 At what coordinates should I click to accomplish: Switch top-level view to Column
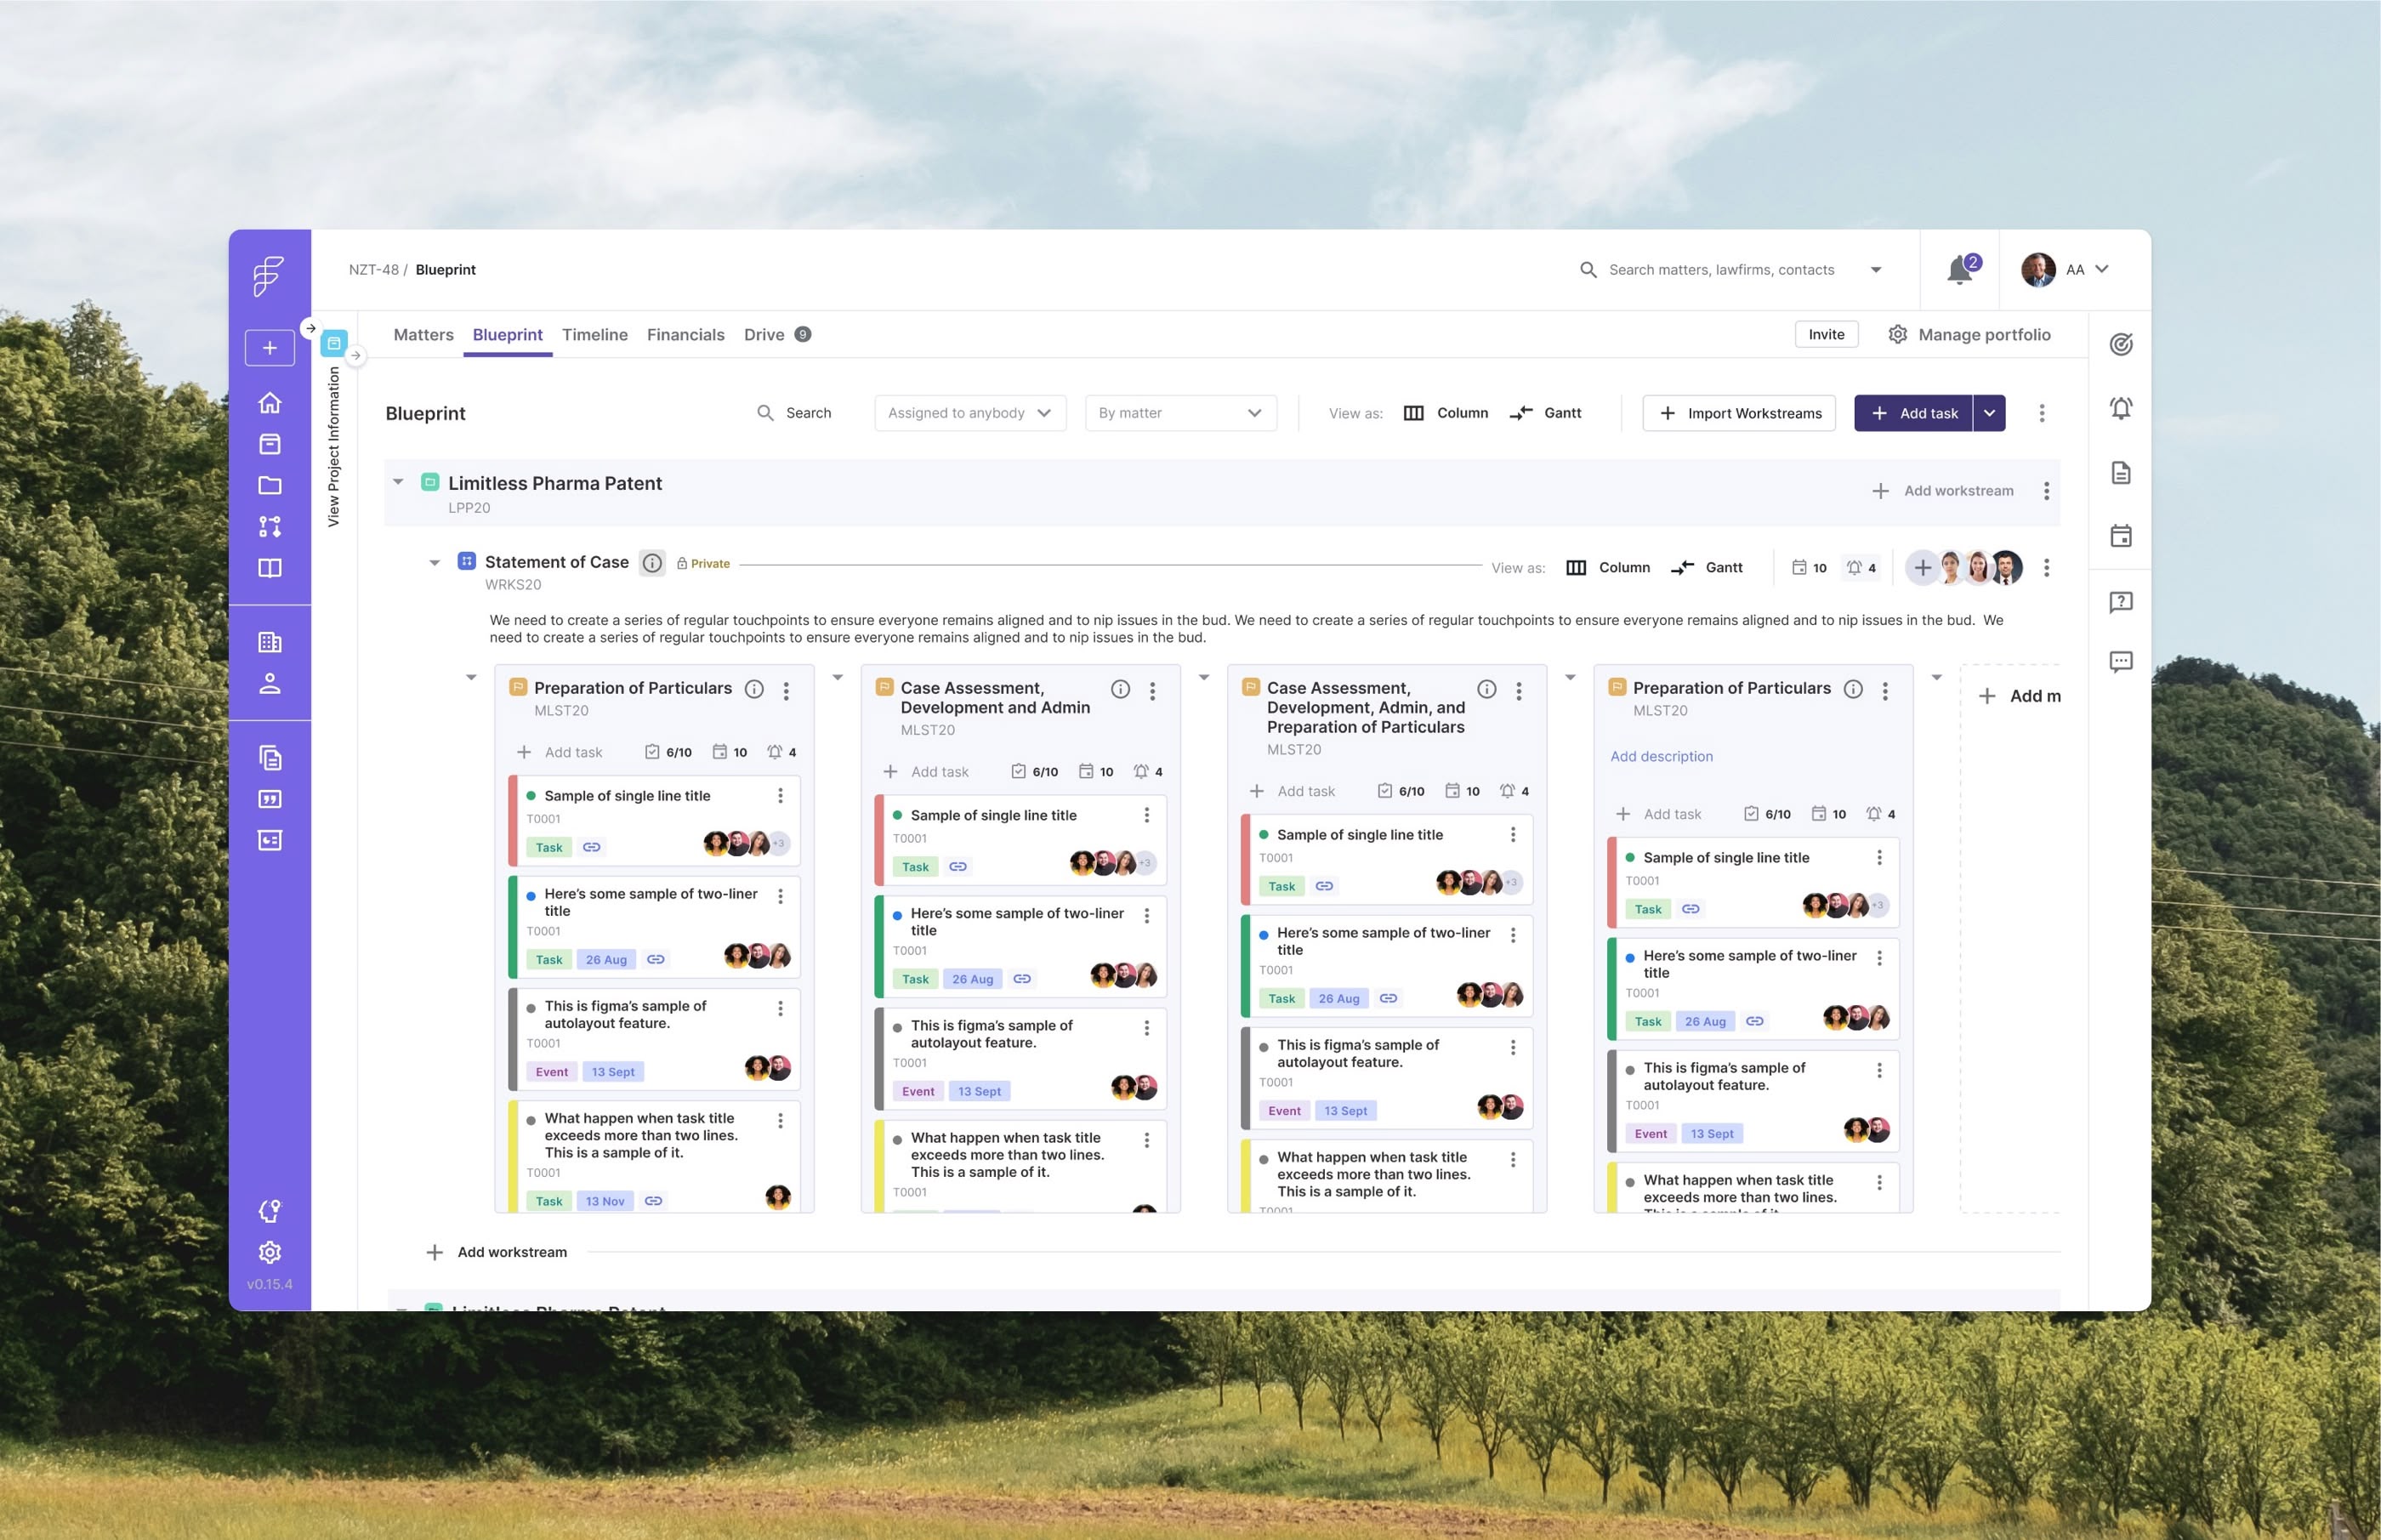point(1446,413)
